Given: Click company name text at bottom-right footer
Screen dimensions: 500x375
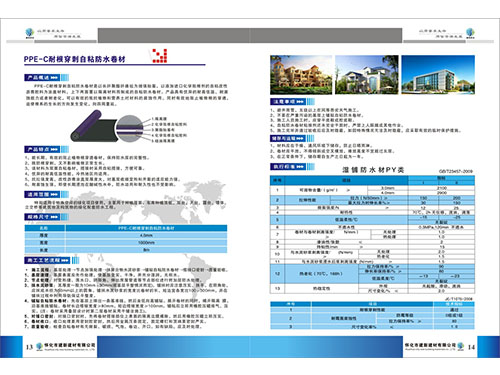Looking at the screenshot, I should pos(430,345).
